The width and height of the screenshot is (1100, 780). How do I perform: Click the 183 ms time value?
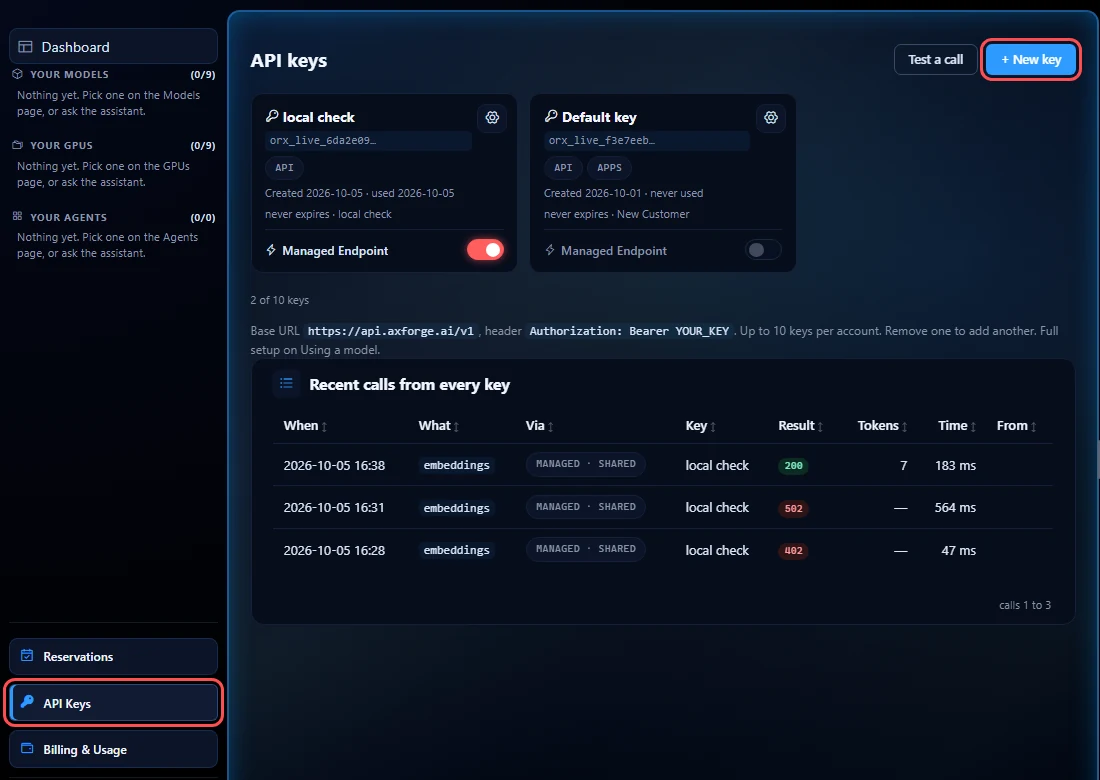click(x=955, y=465)
